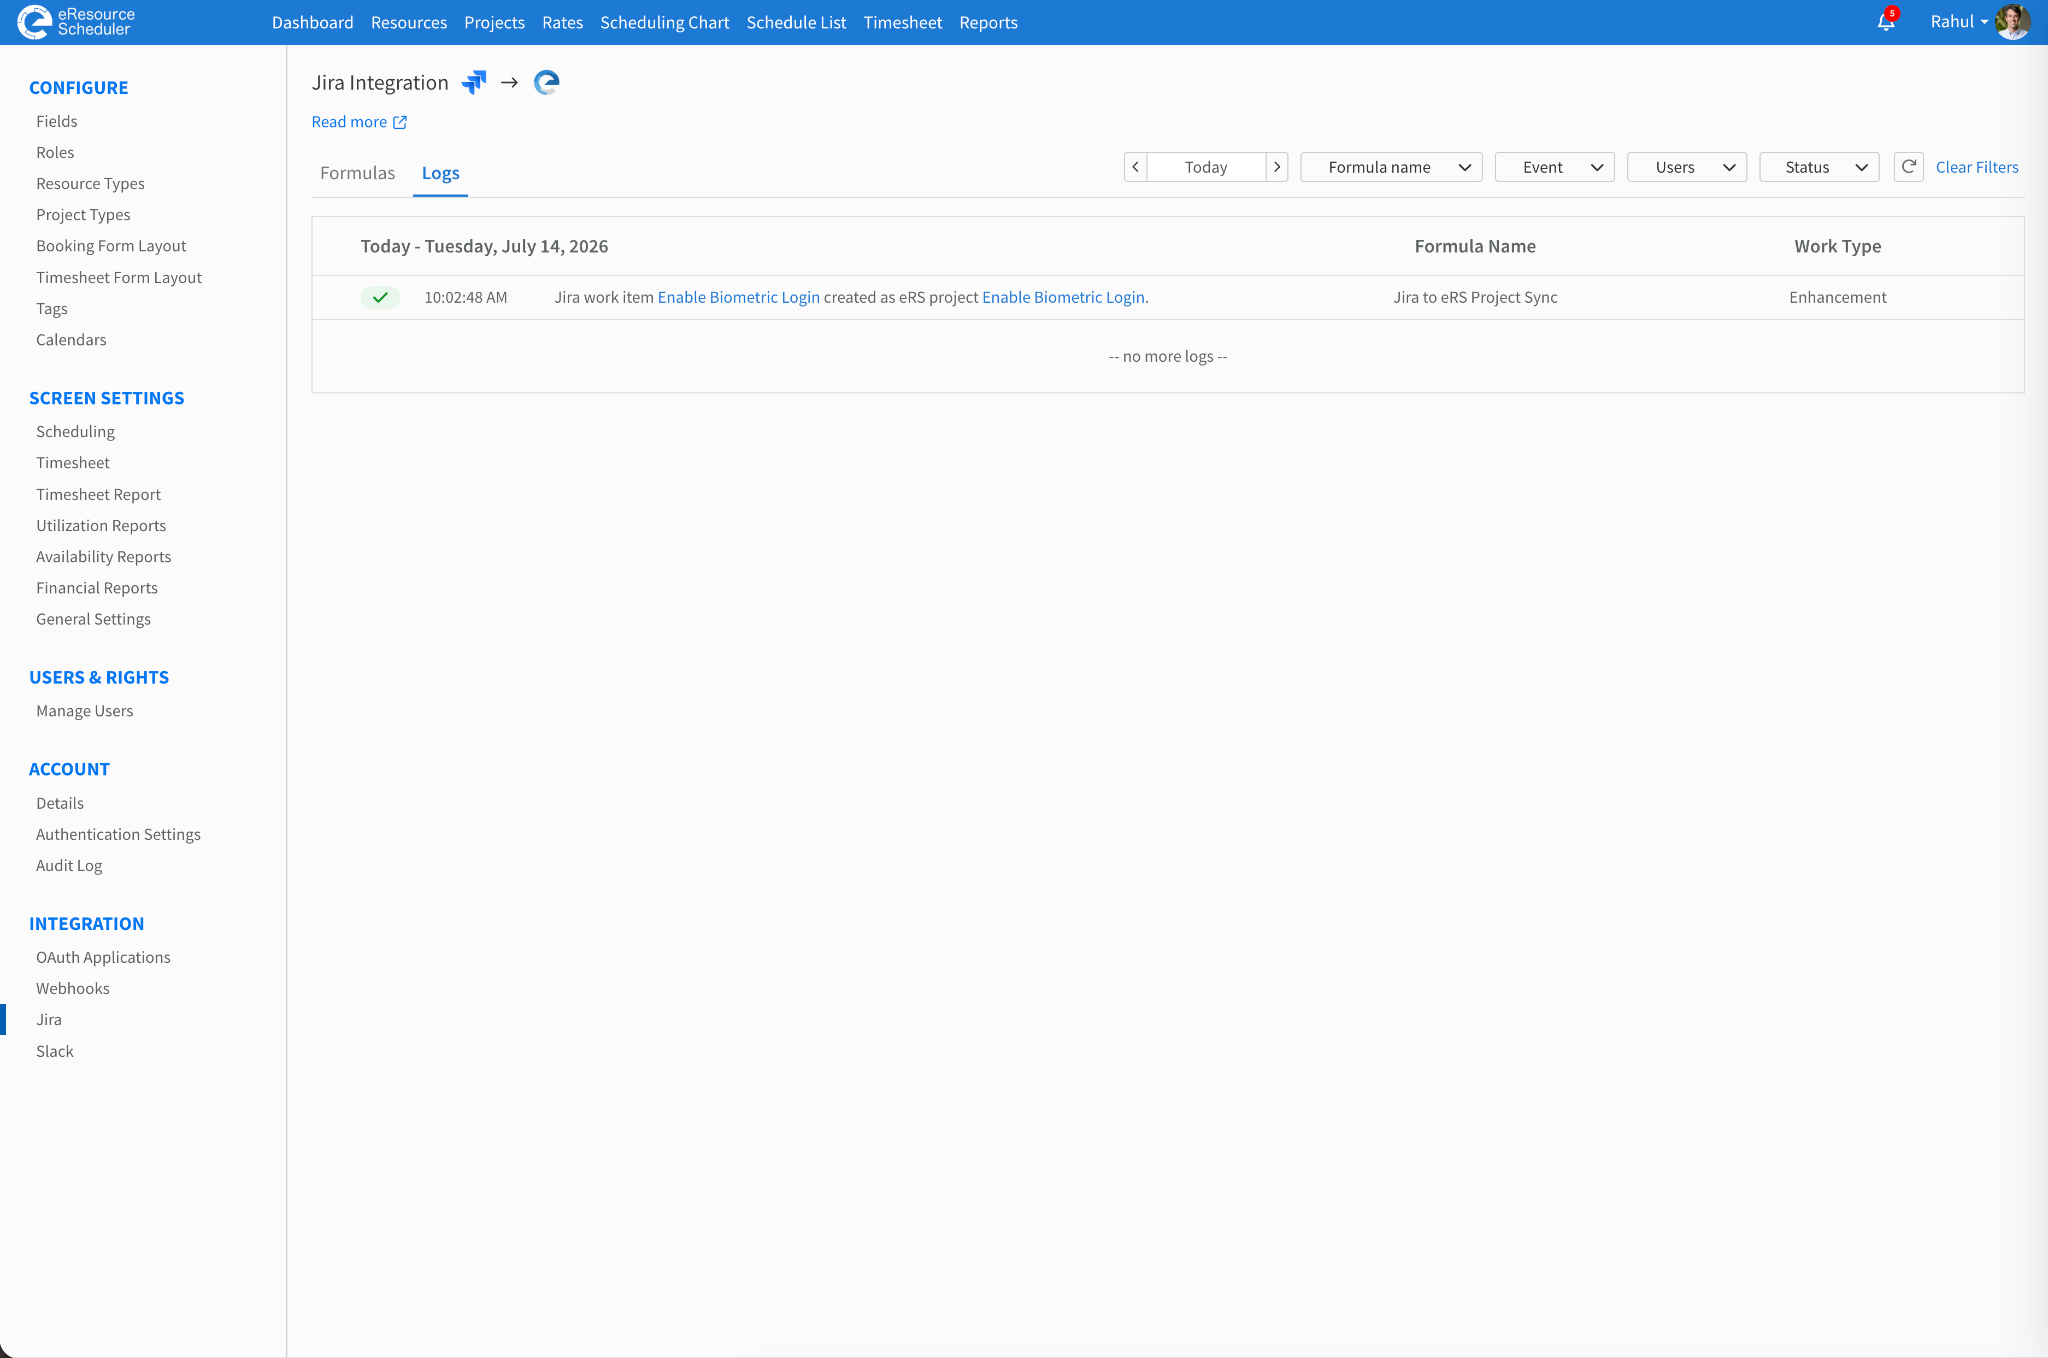The height and width of the screenshot is (1358, 2048).
Task: Click the green success checkmark status
Action: point(380,297)
